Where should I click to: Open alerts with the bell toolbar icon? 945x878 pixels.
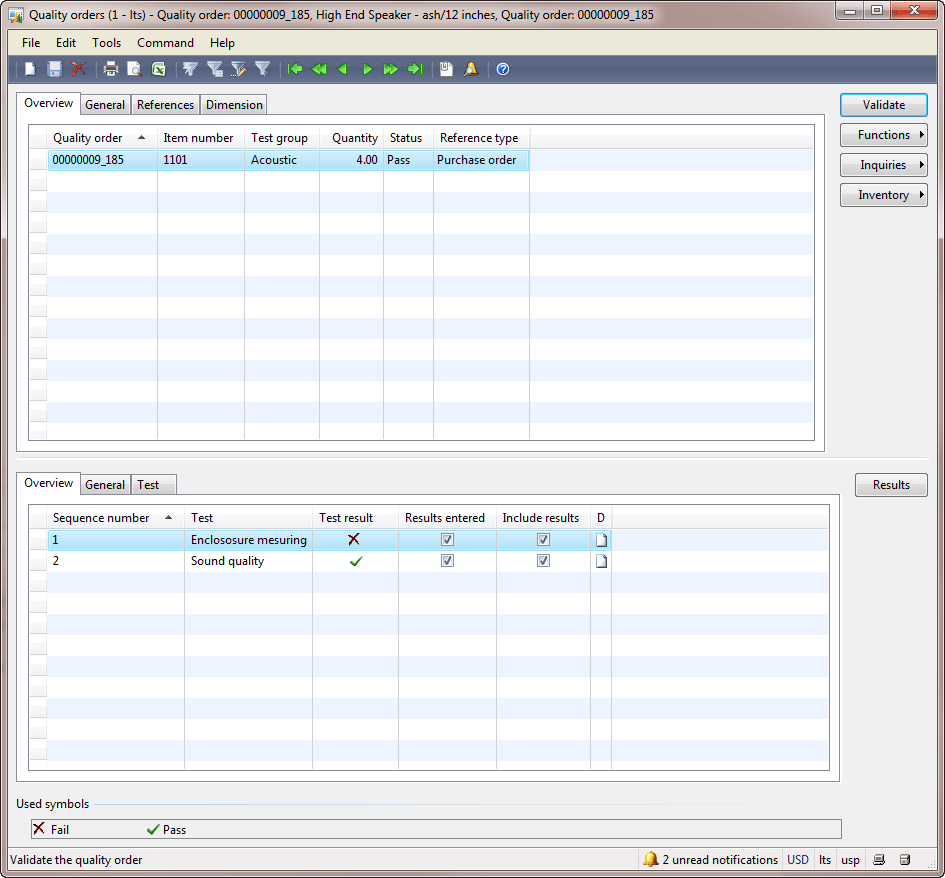(x=470, y=68)
